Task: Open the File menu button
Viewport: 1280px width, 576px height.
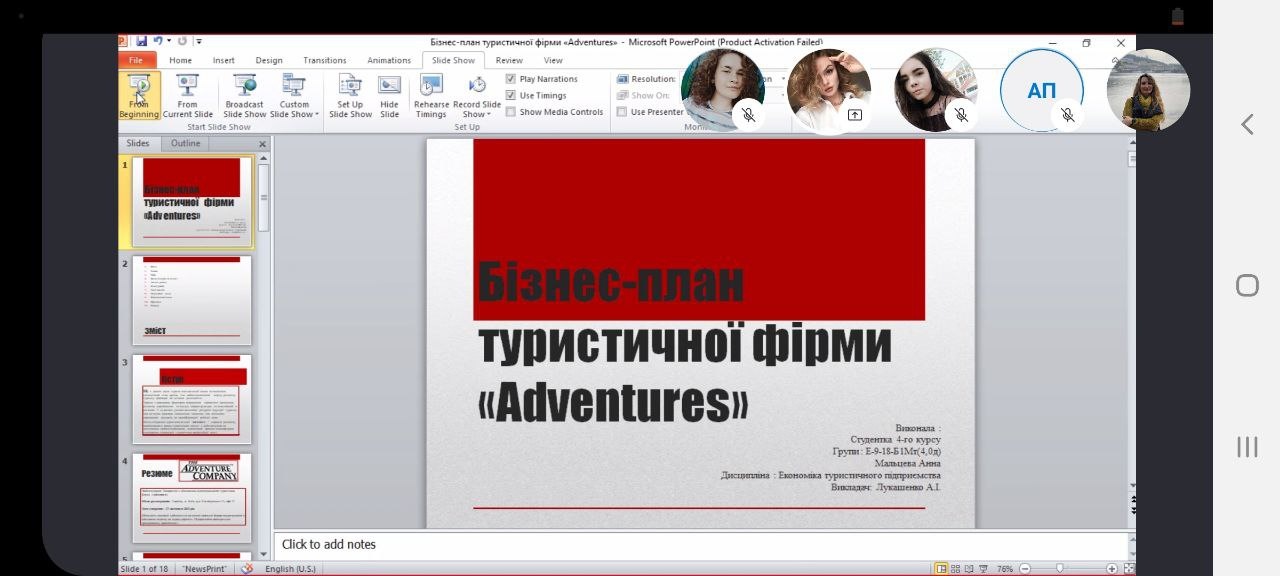Action: coord(136,60)
